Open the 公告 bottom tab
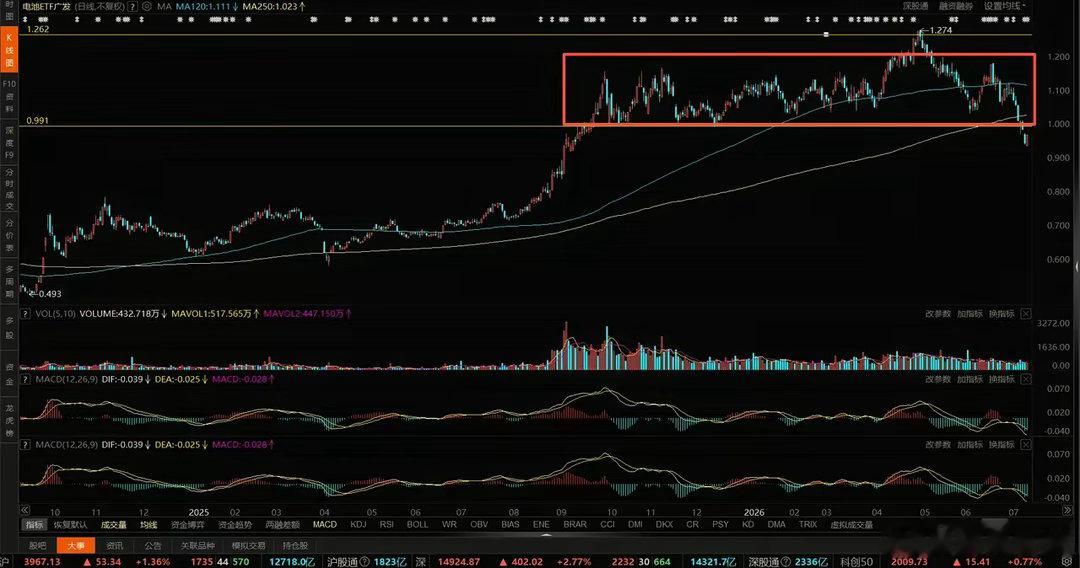Screen dimensions: 1080x568 coord(153,545)
